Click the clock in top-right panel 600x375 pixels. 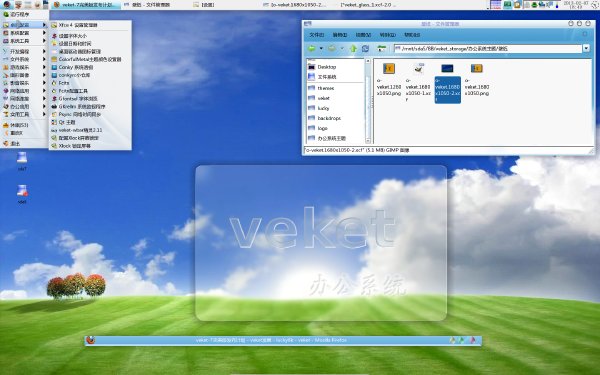575,5
